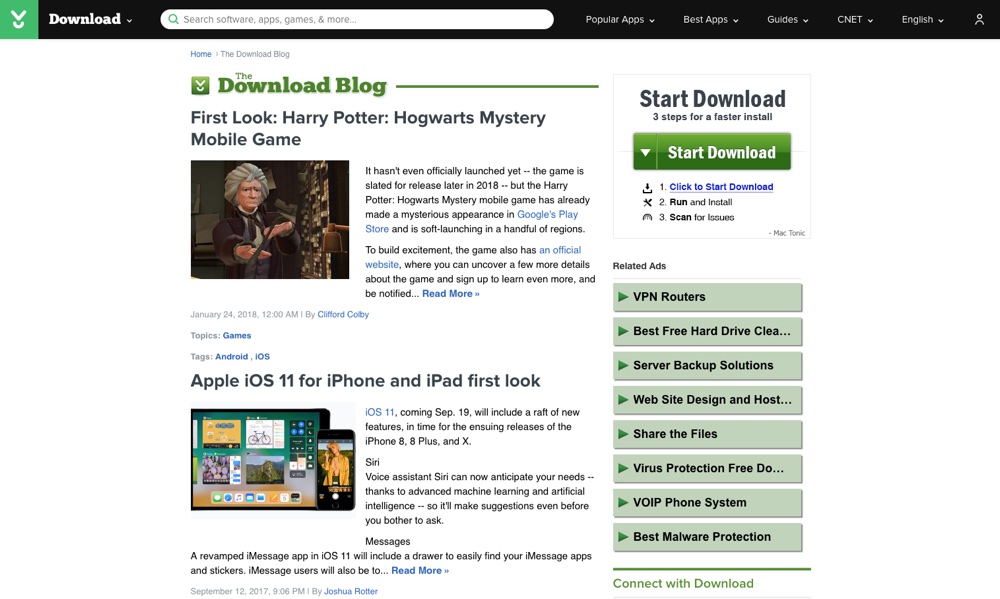The height and width of the screenshot is (599, 1000).
Task: Open the iOS 11 iPad thumbnail image
Action: [x=273, y=460]
